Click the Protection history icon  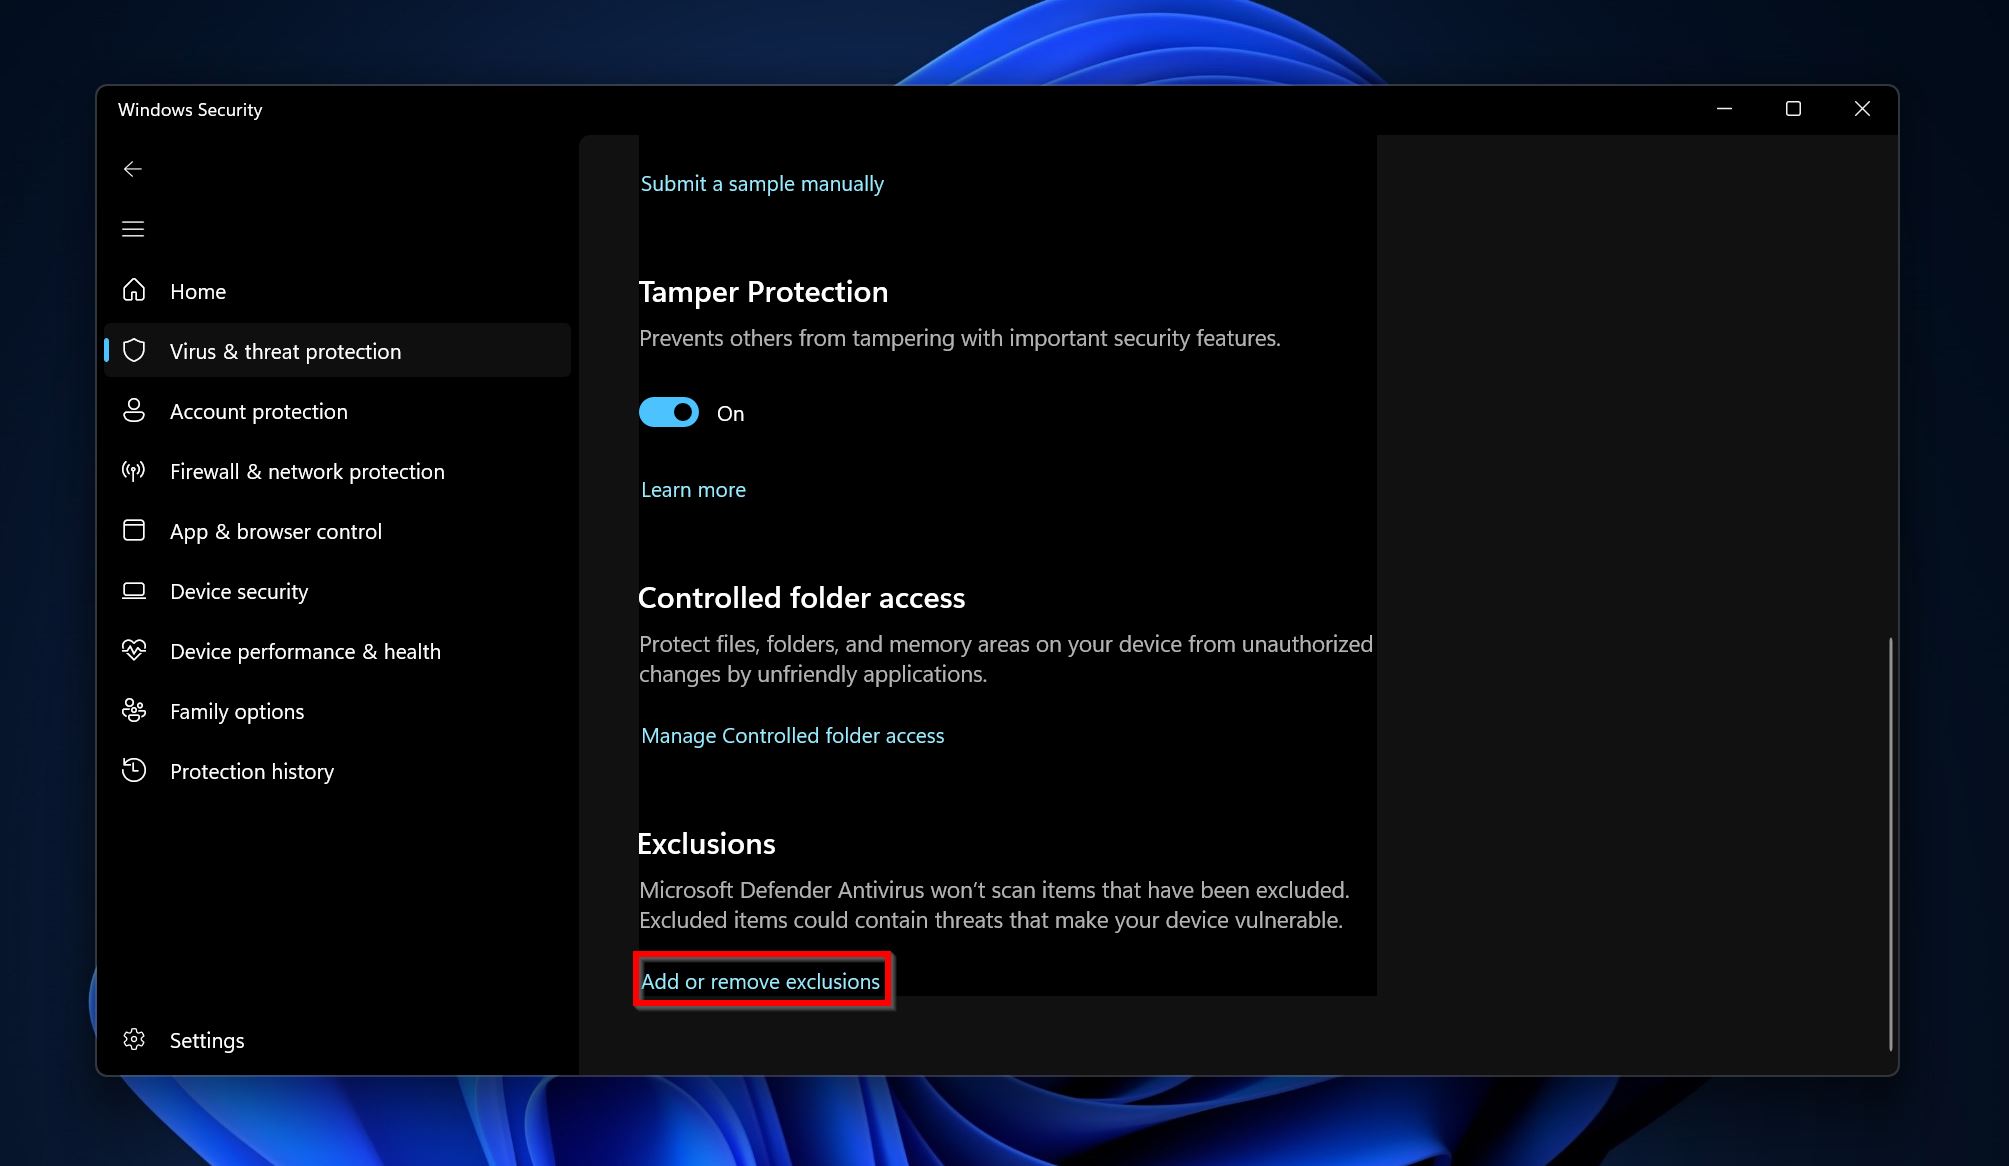point(133,770)
